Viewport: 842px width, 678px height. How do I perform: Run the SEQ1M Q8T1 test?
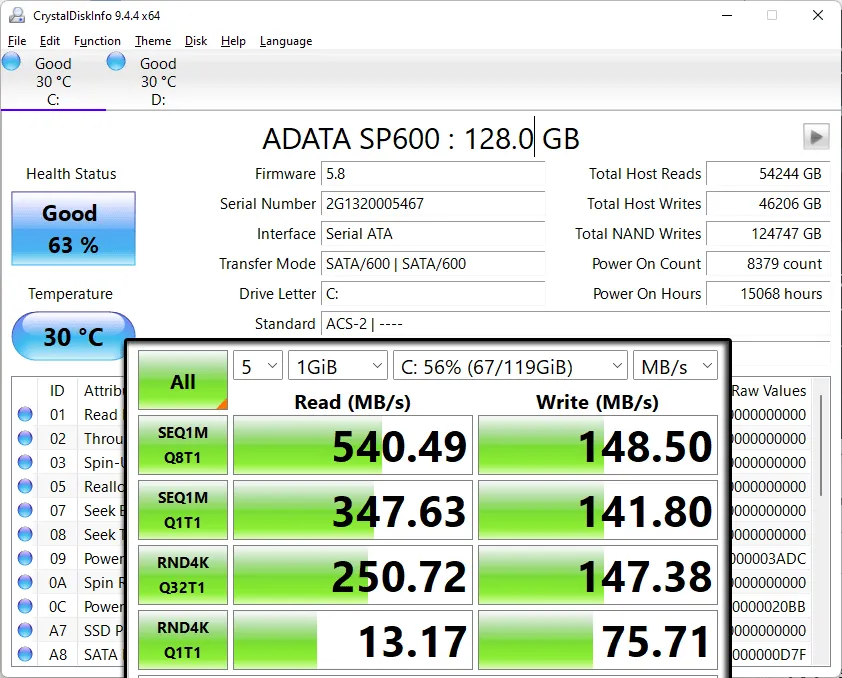coord(183,445)
